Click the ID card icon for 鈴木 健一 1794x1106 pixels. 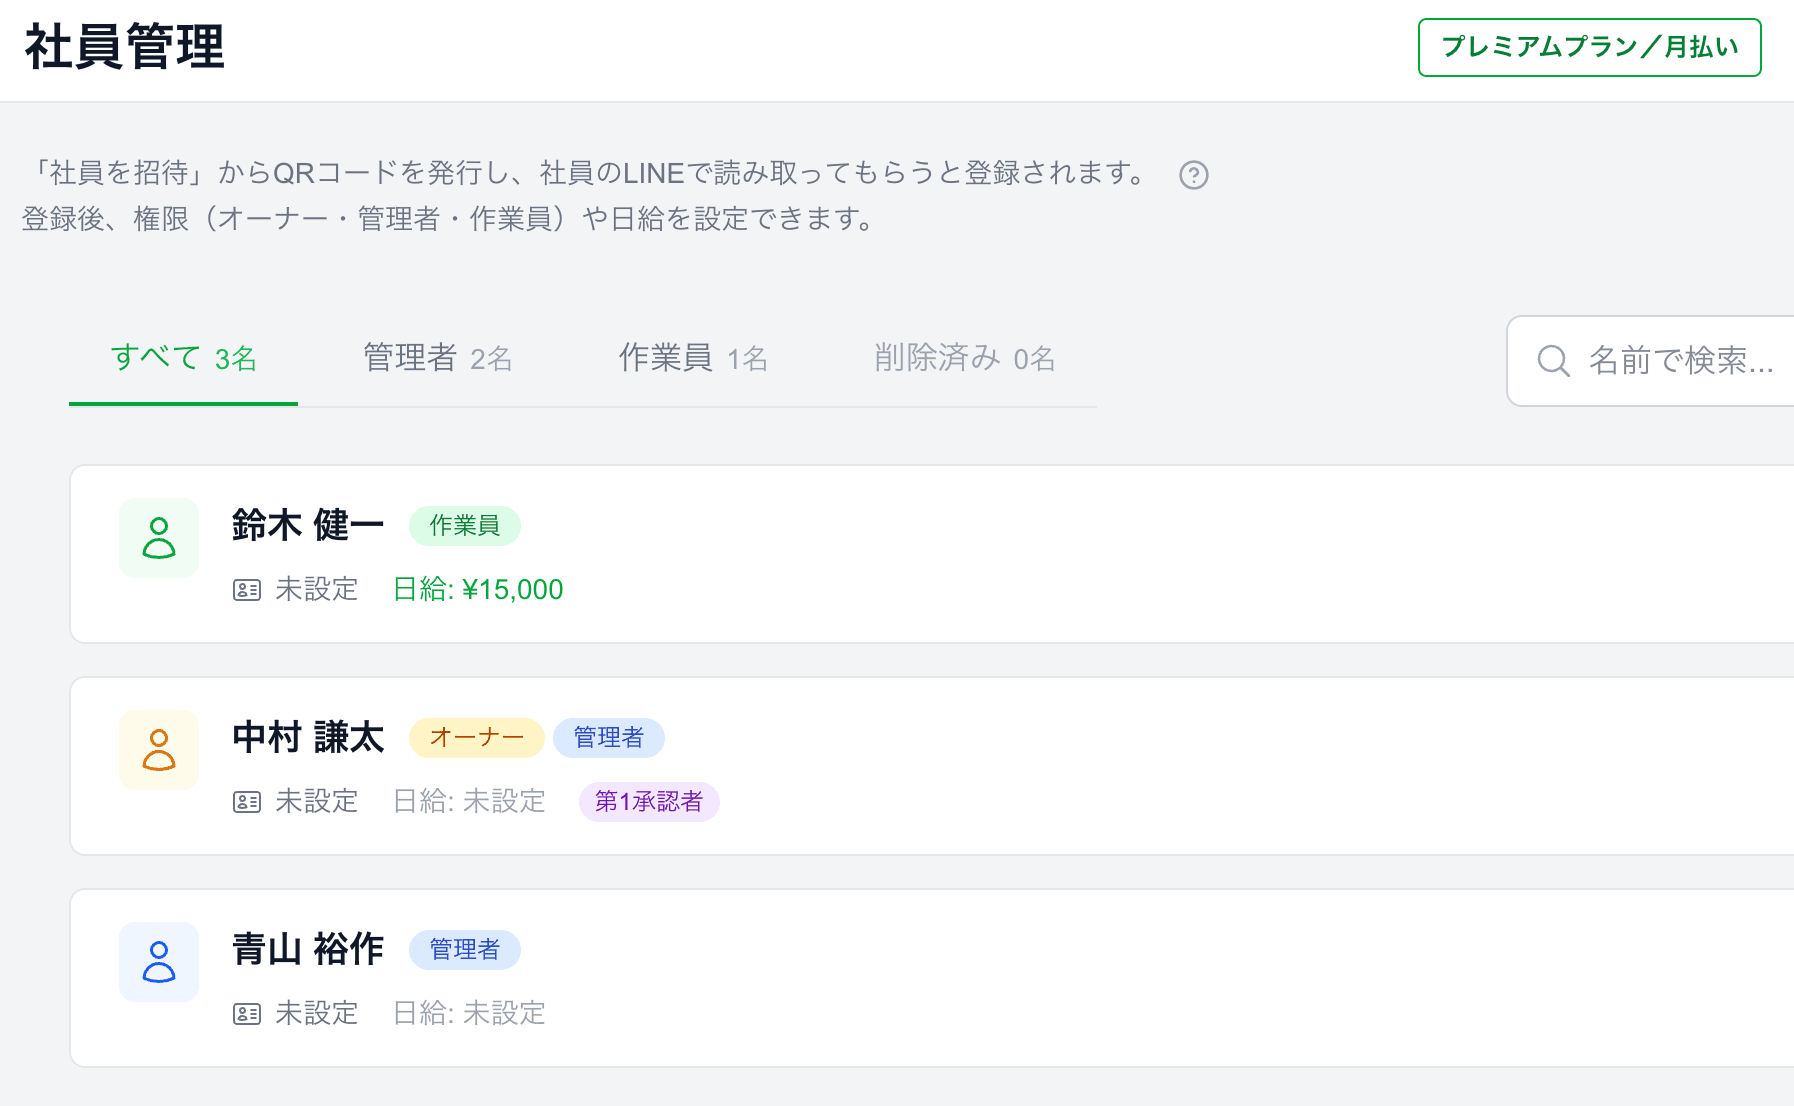pyautogui.click(x=247, y=590)
